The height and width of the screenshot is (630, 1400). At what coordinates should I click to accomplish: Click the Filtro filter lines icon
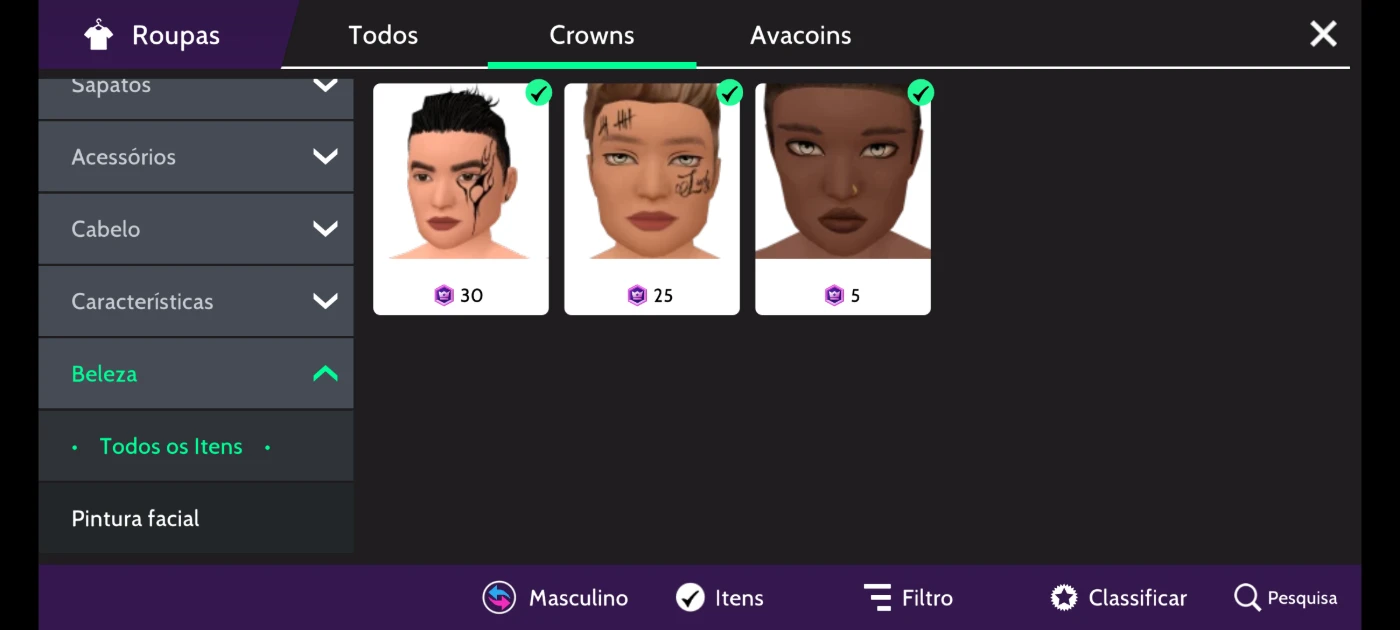[x=877, y=598]
